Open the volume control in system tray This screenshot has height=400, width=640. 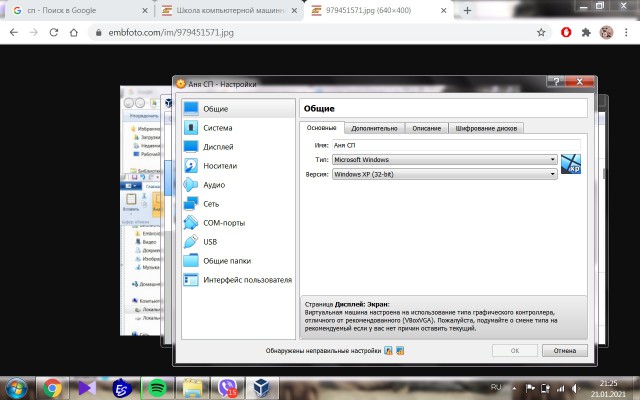(576, 388)
